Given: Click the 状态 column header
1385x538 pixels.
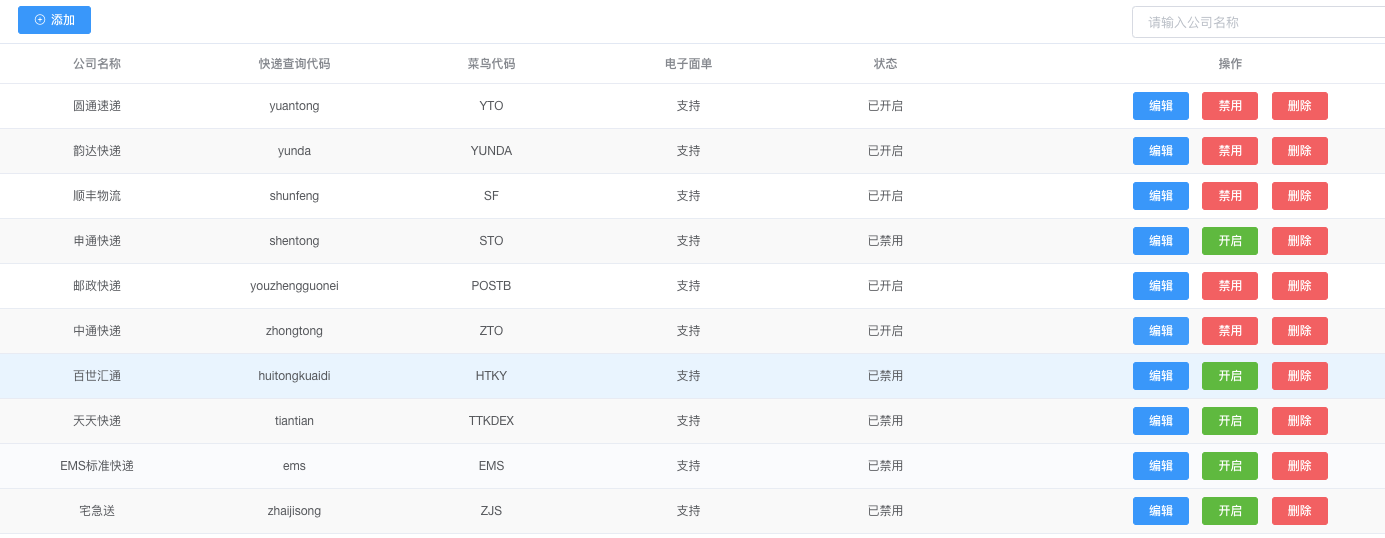Looking at the screenshot, I should click(x=885, y=64).
